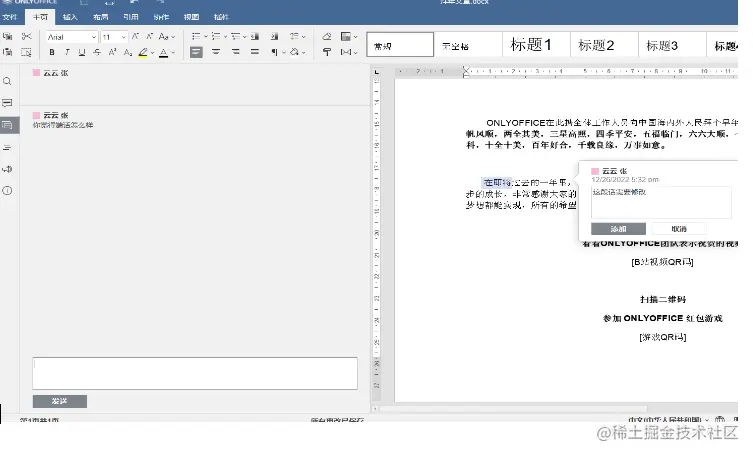Image resolution: width=753 pixels, height=456 pixels.
Task: Click the chat message input box
Action: [195, 373]
